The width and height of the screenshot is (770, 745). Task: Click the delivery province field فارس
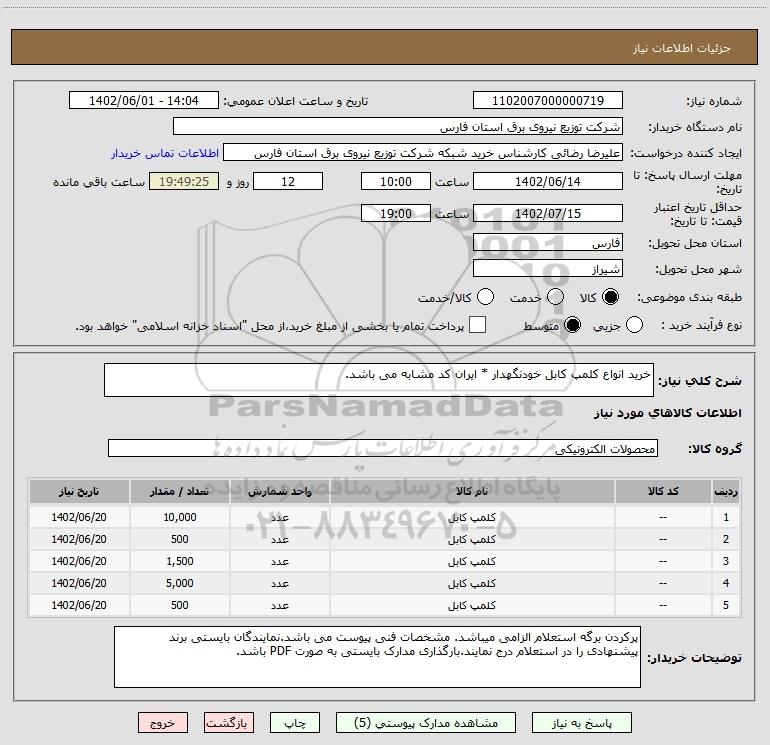548,243
